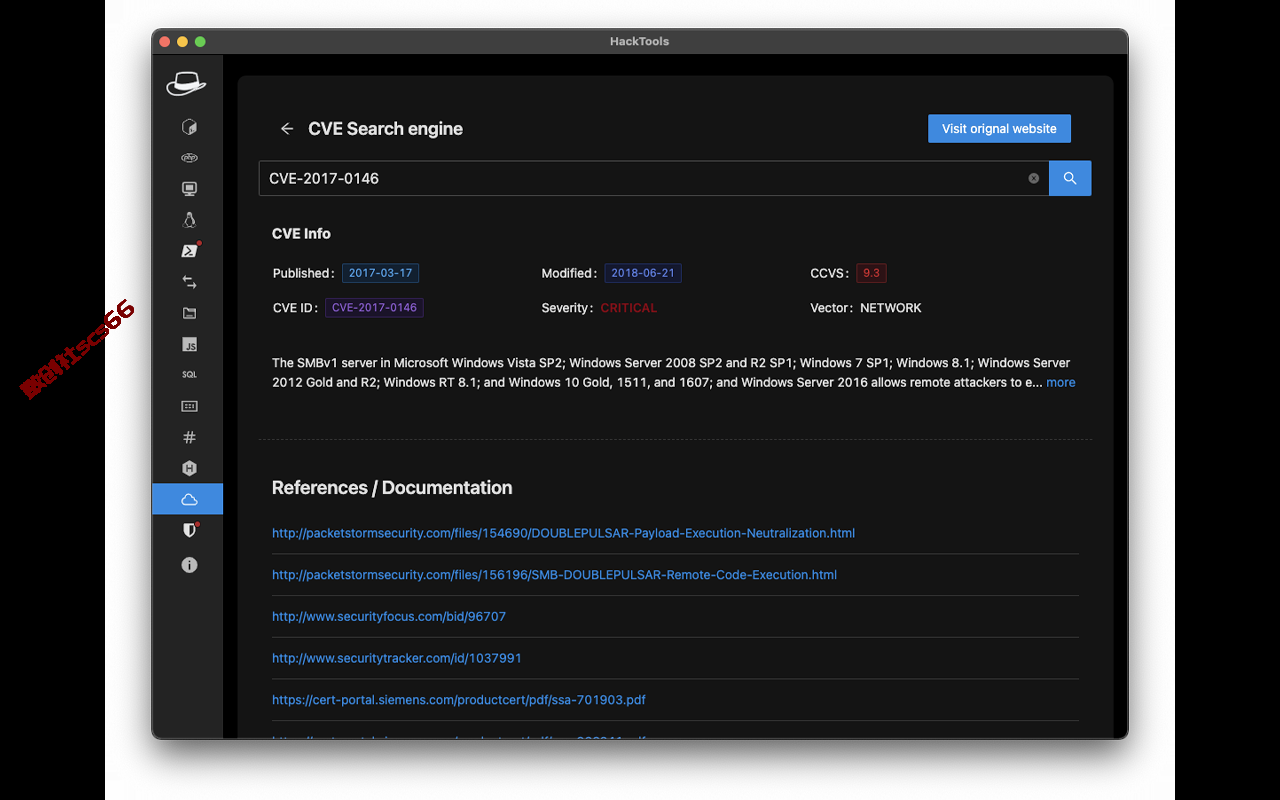
Task: Open the reverse shell cube icon
Action: (189, 127)
